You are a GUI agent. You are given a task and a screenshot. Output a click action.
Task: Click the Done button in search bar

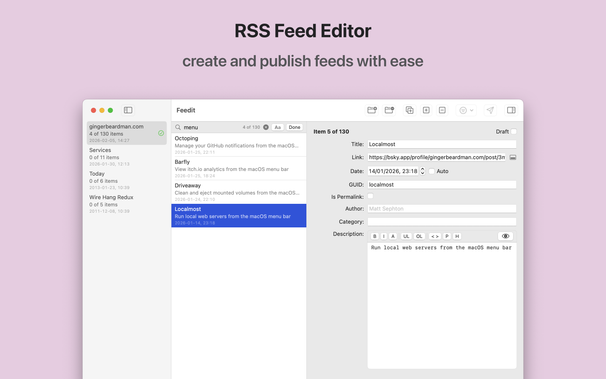294,127
